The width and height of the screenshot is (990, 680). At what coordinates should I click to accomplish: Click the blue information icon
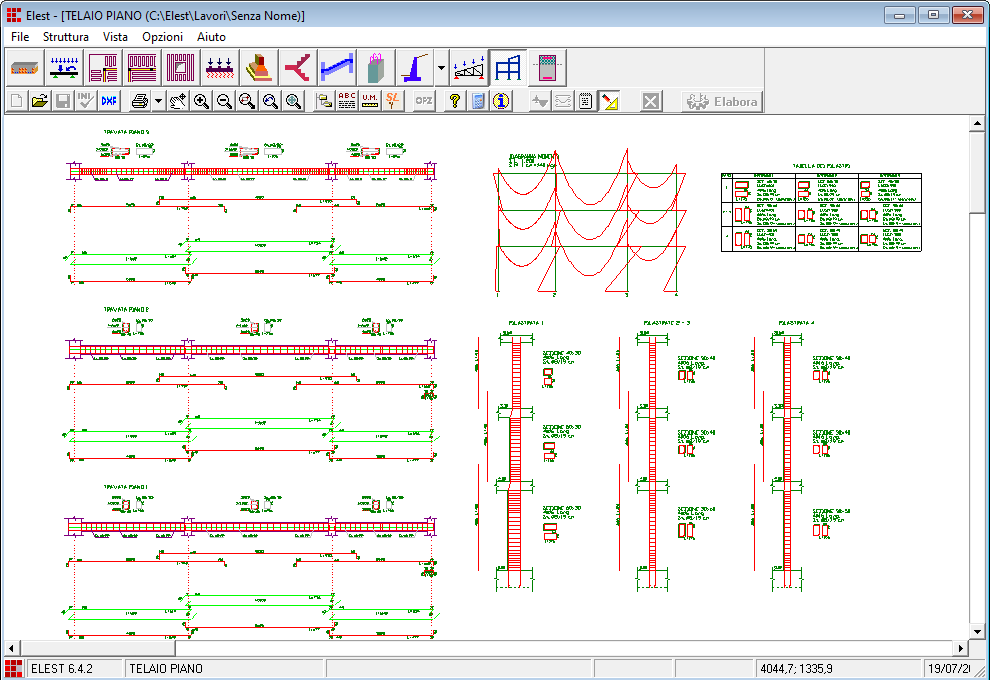501,101
